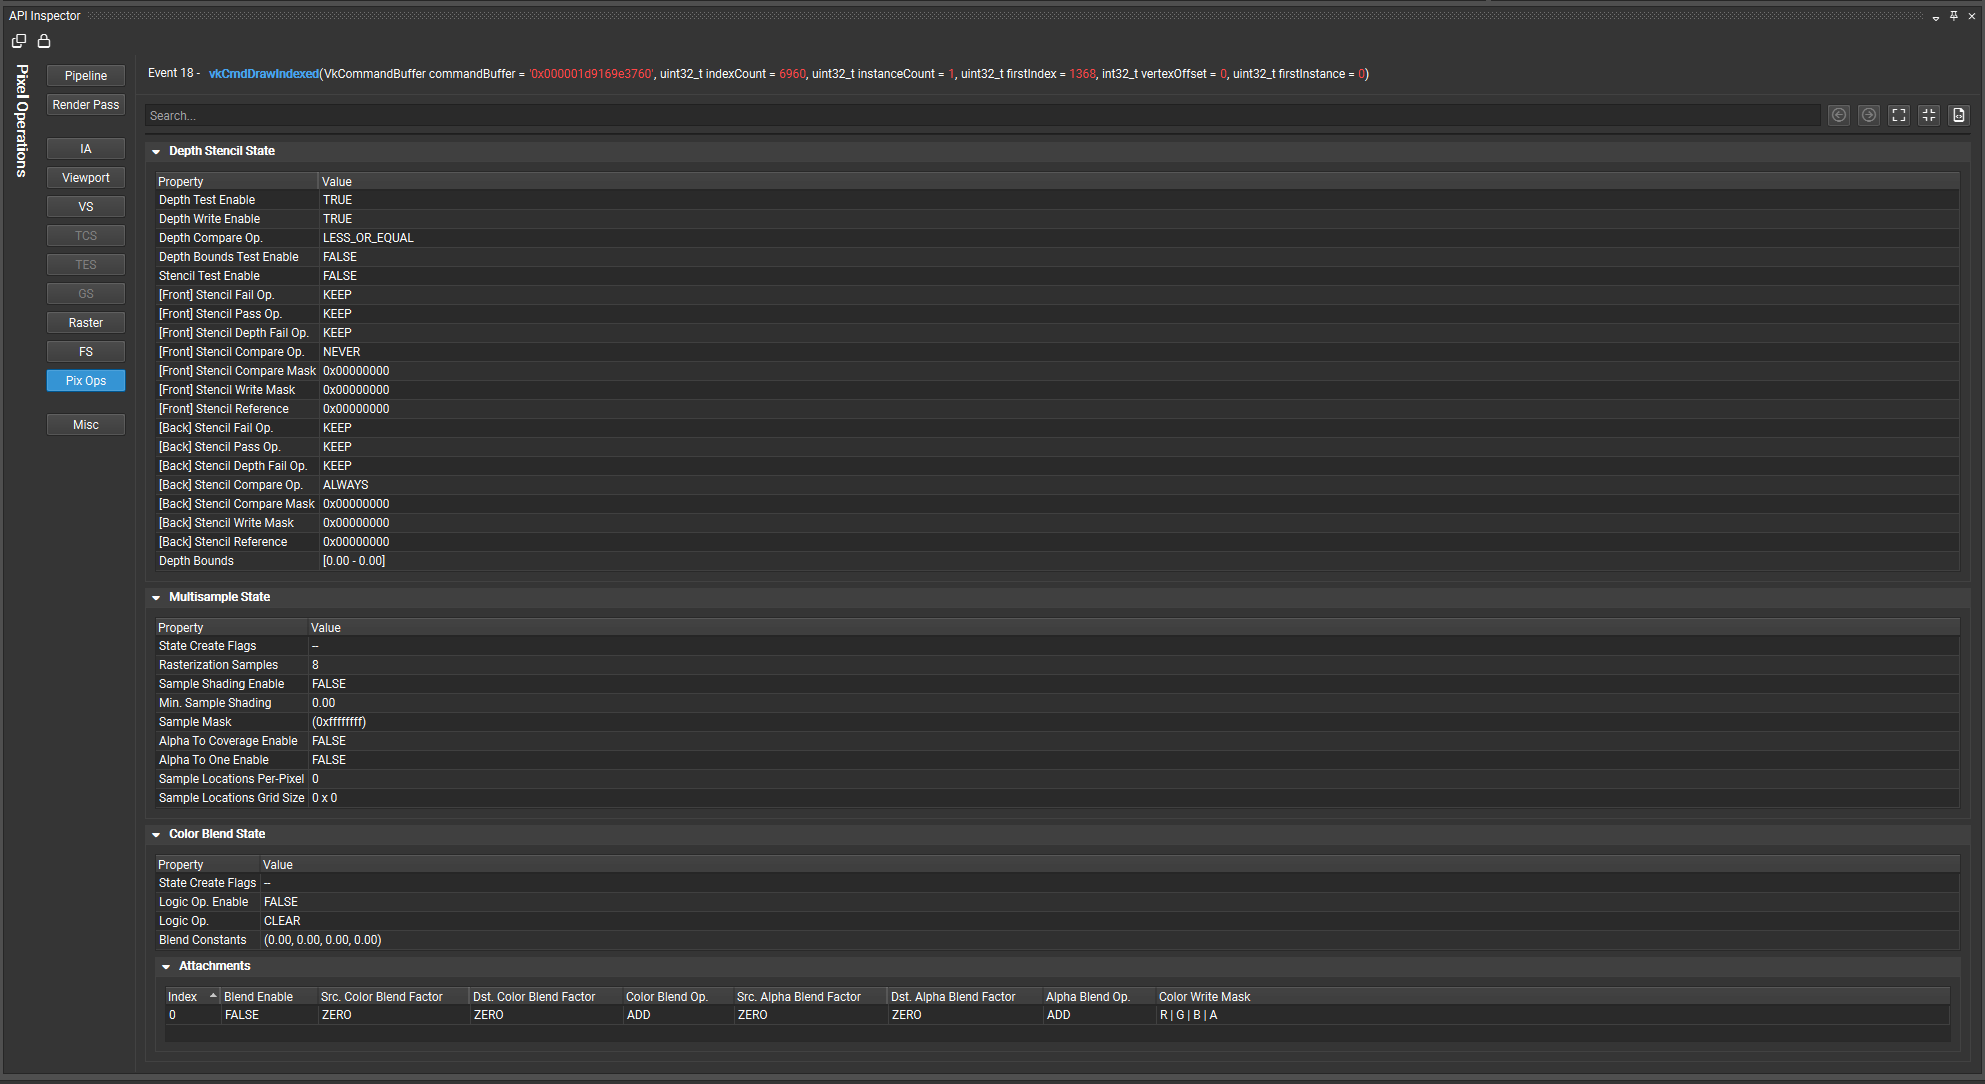The width and height of the screenshot is (1985, 1084).
Task: Collapse all state sections
Action: [1928, 115]
